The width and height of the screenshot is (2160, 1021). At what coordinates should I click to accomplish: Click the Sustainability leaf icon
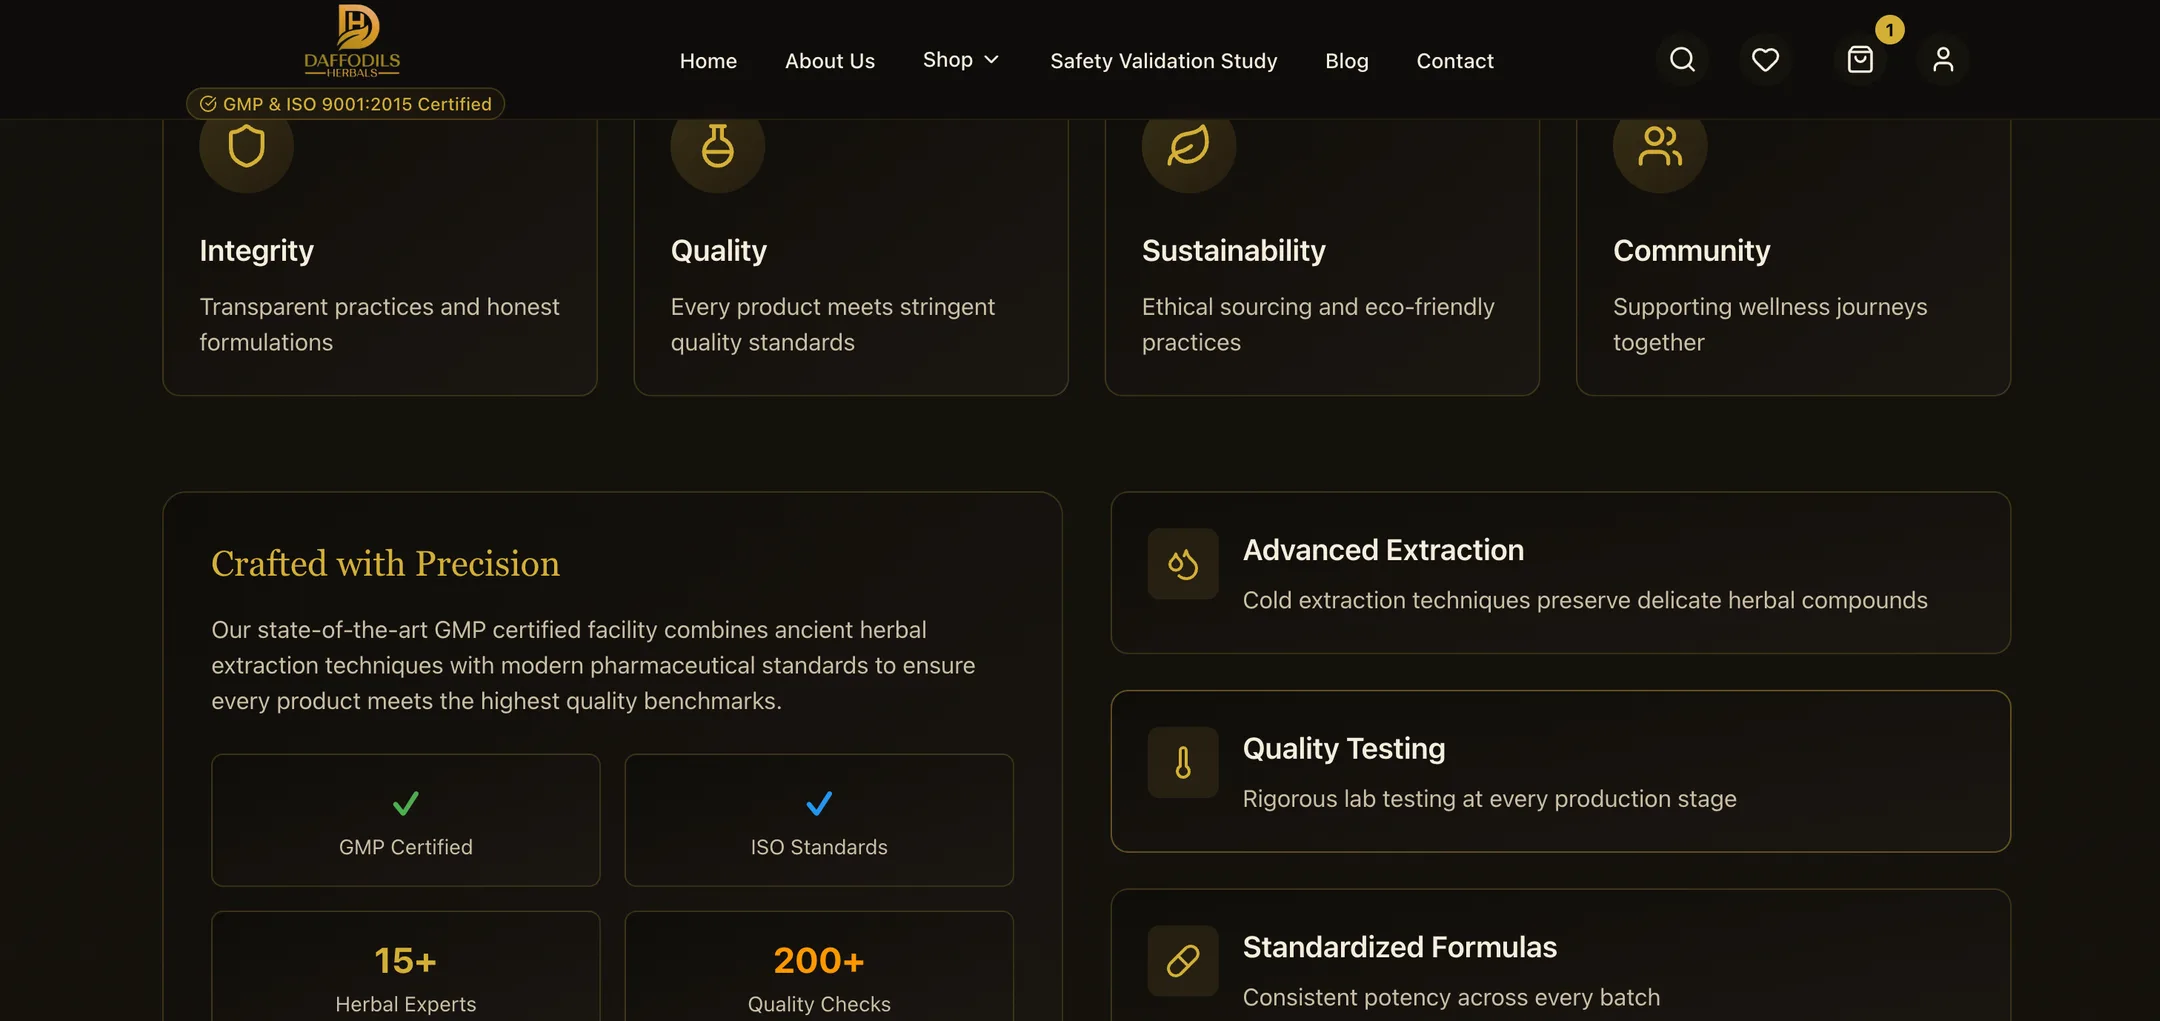point(1189,146)
